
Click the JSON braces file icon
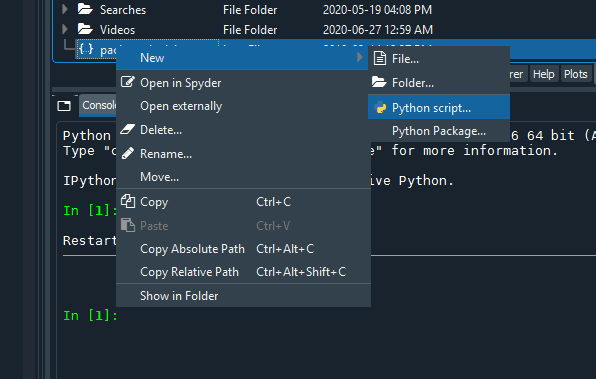86,49
